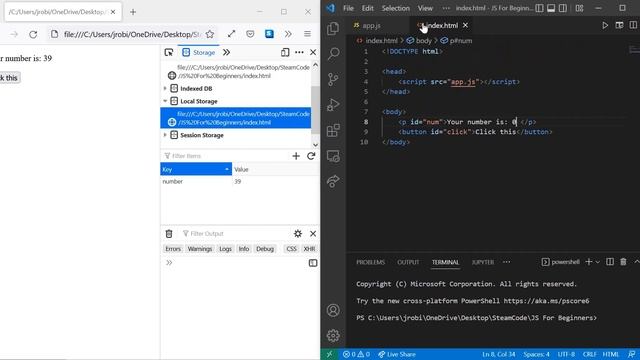The image size is (640, 360).
Task: Bookmark this page with the star
Action: 210,34
